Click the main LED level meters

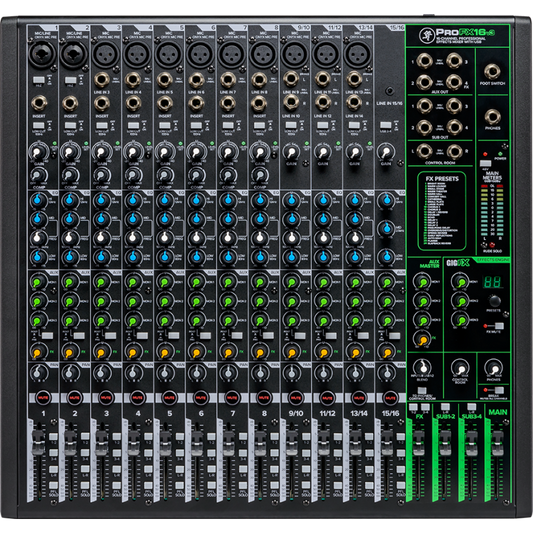pos(492,211)
